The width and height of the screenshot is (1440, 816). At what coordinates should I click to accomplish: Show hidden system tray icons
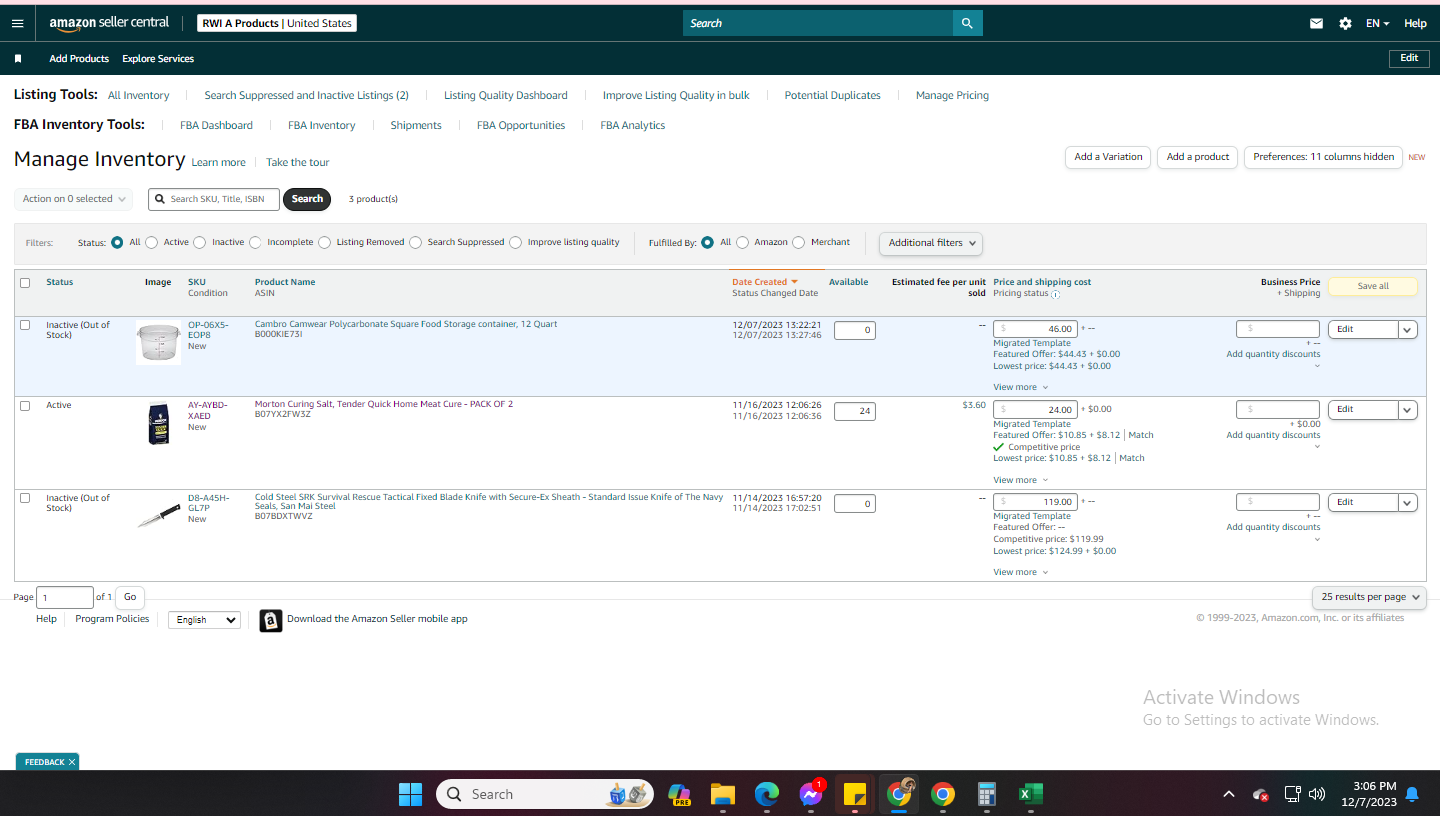point(1228,794)
